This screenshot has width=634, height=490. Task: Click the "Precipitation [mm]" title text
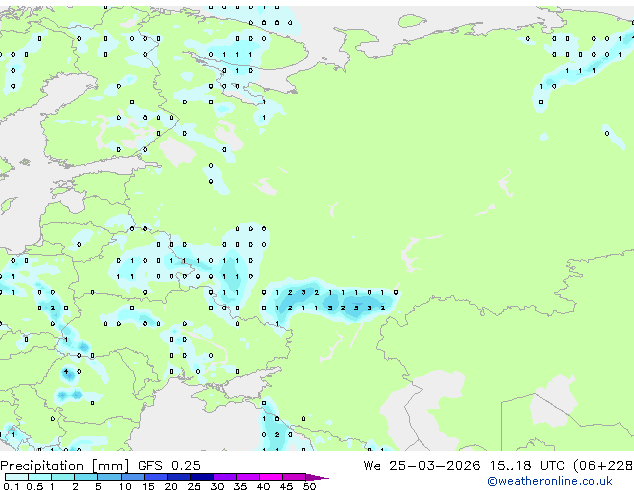coord(65,466)
